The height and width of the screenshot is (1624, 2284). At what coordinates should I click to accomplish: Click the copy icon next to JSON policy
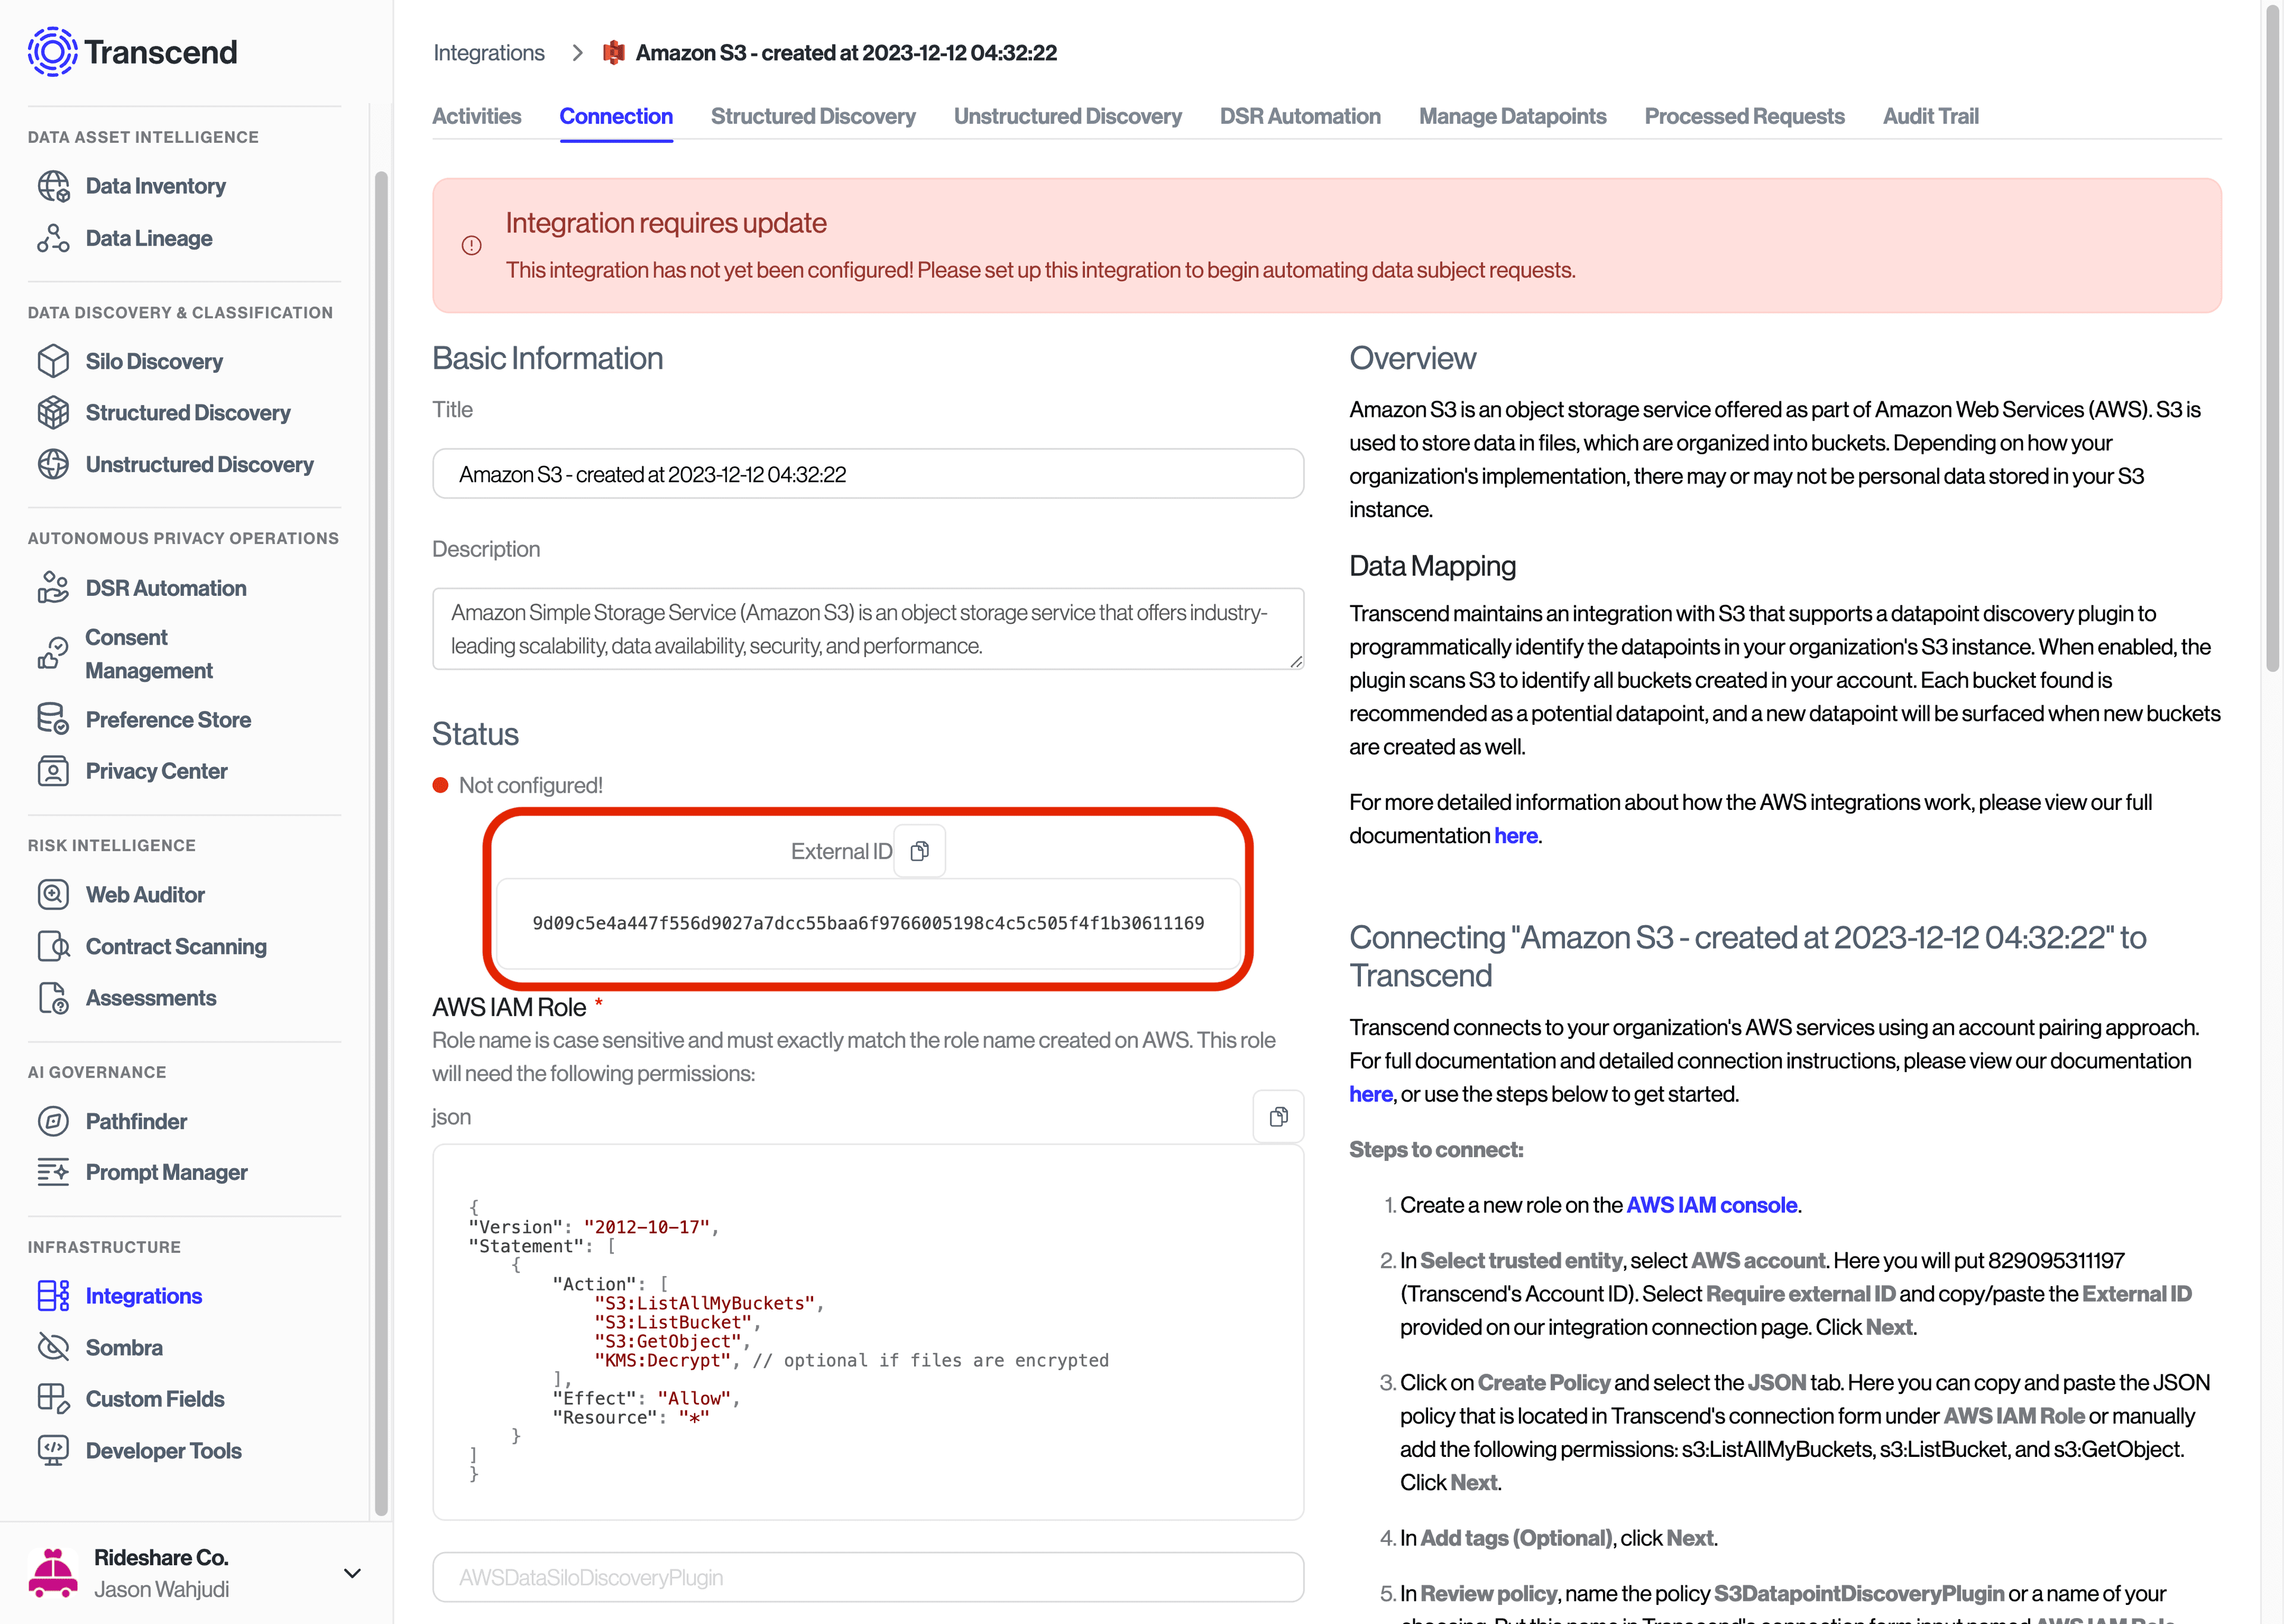[x=1278, y=1116]
